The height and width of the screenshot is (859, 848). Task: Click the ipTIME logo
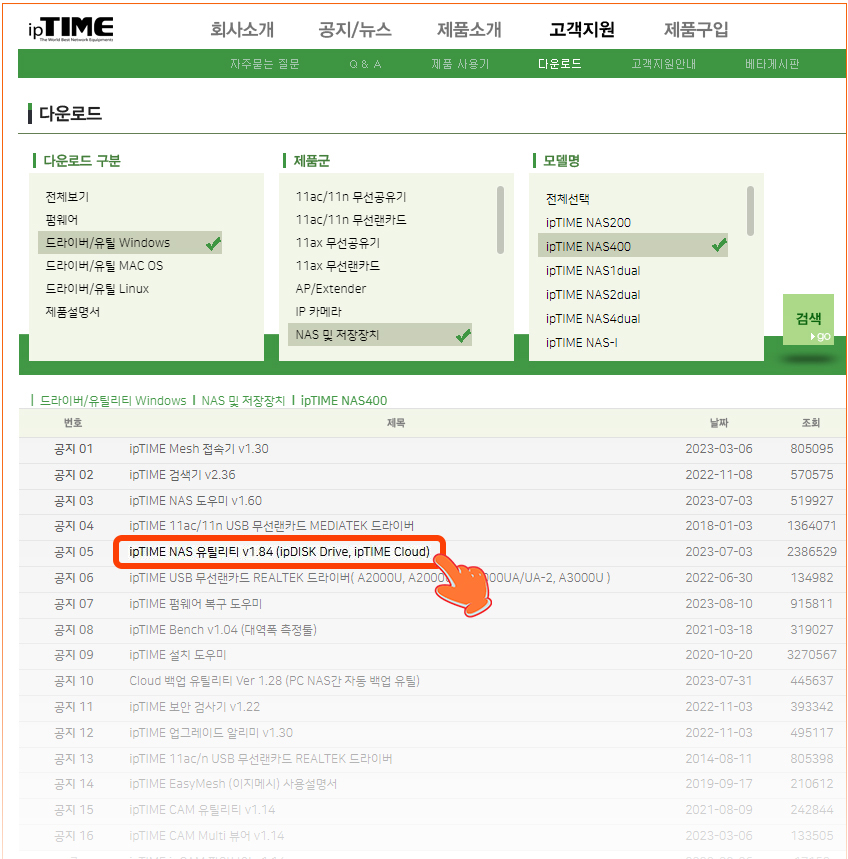tap(71, 29)
